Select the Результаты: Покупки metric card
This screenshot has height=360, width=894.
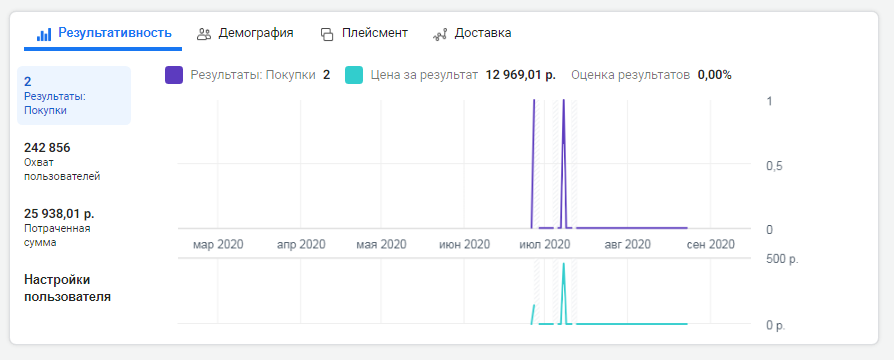pyautogui.click(x=74, y=95)
